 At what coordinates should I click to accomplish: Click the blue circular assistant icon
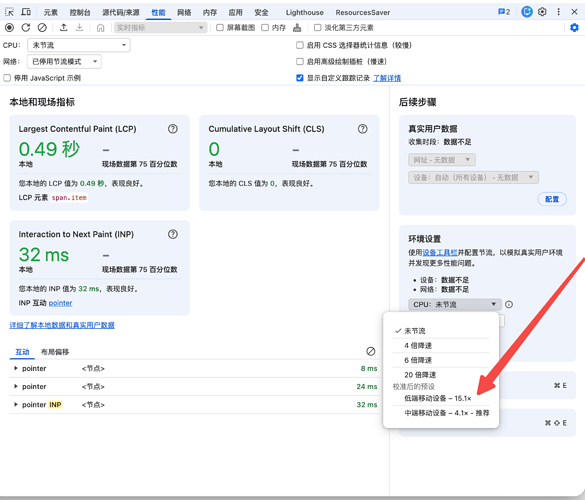pyautogui.click(x=526, y=12)
